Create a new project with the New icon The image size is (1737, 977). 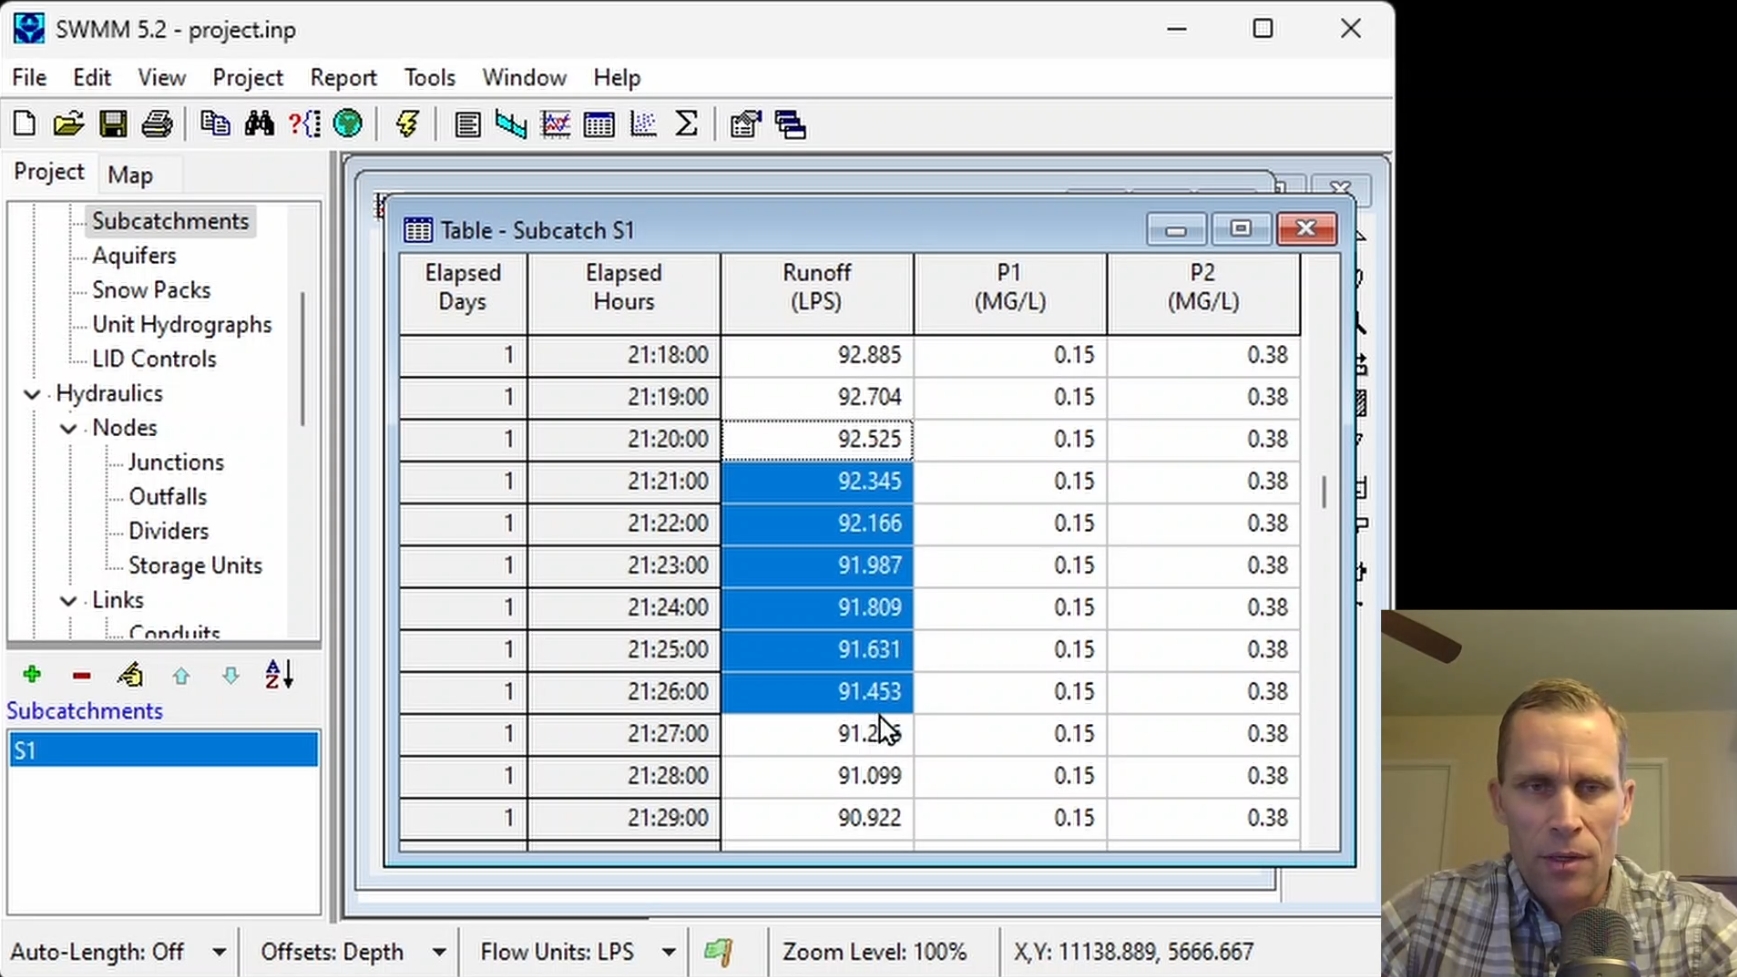click(24, 124)
